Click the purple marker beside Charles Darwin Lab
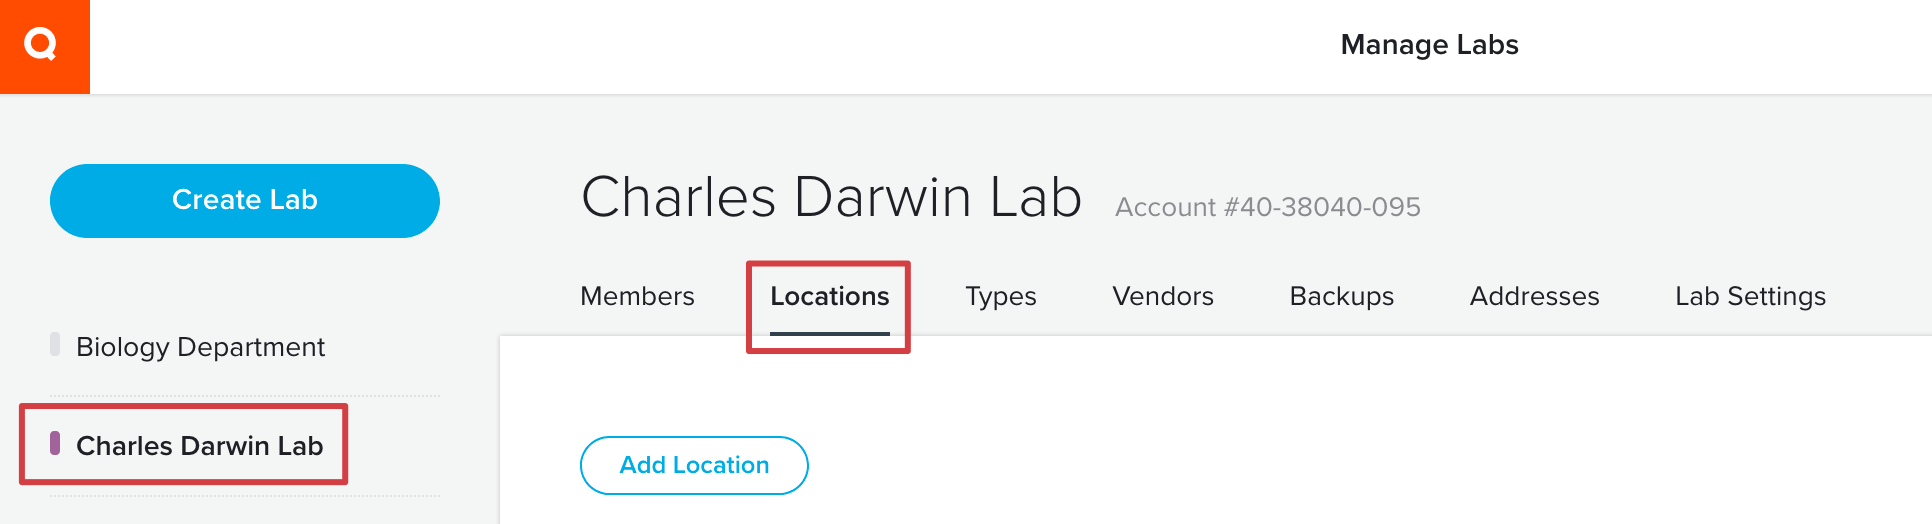 pyautogui.click(x=55, y=443)
